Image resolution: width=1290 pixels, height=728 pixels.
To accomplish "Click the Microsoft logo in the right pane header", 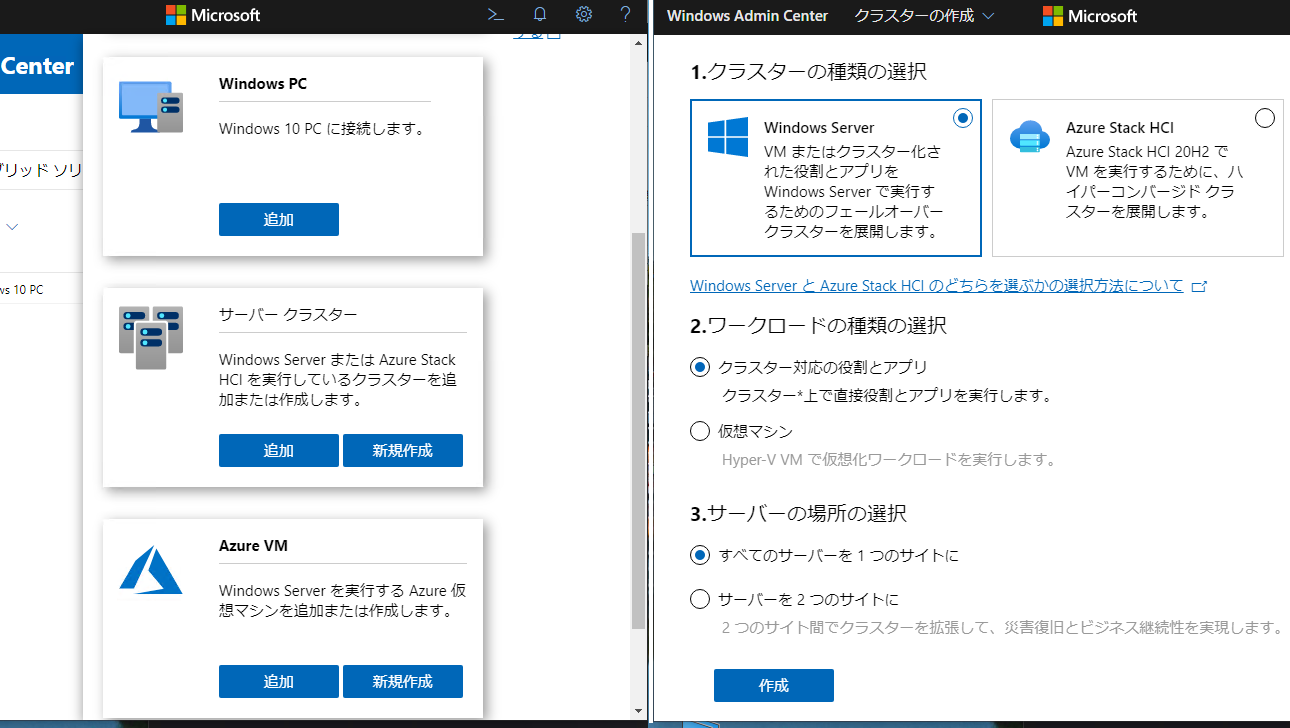I will point(1088,16).
